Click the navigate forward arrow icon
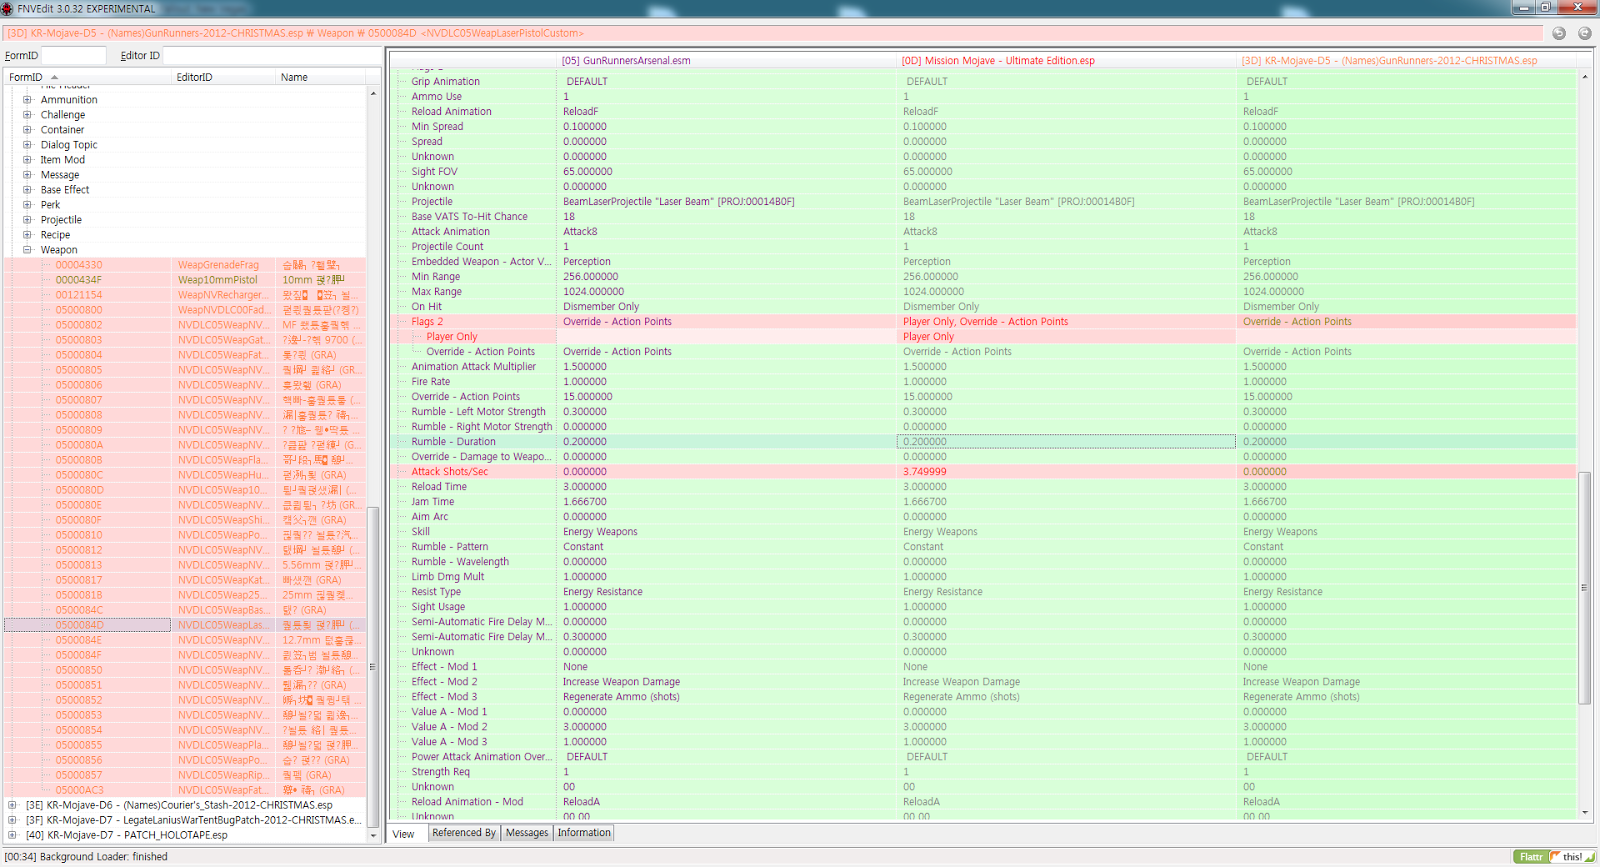Image resolution: width=1600 pixels, height=867 pixels. point(1584,33)
